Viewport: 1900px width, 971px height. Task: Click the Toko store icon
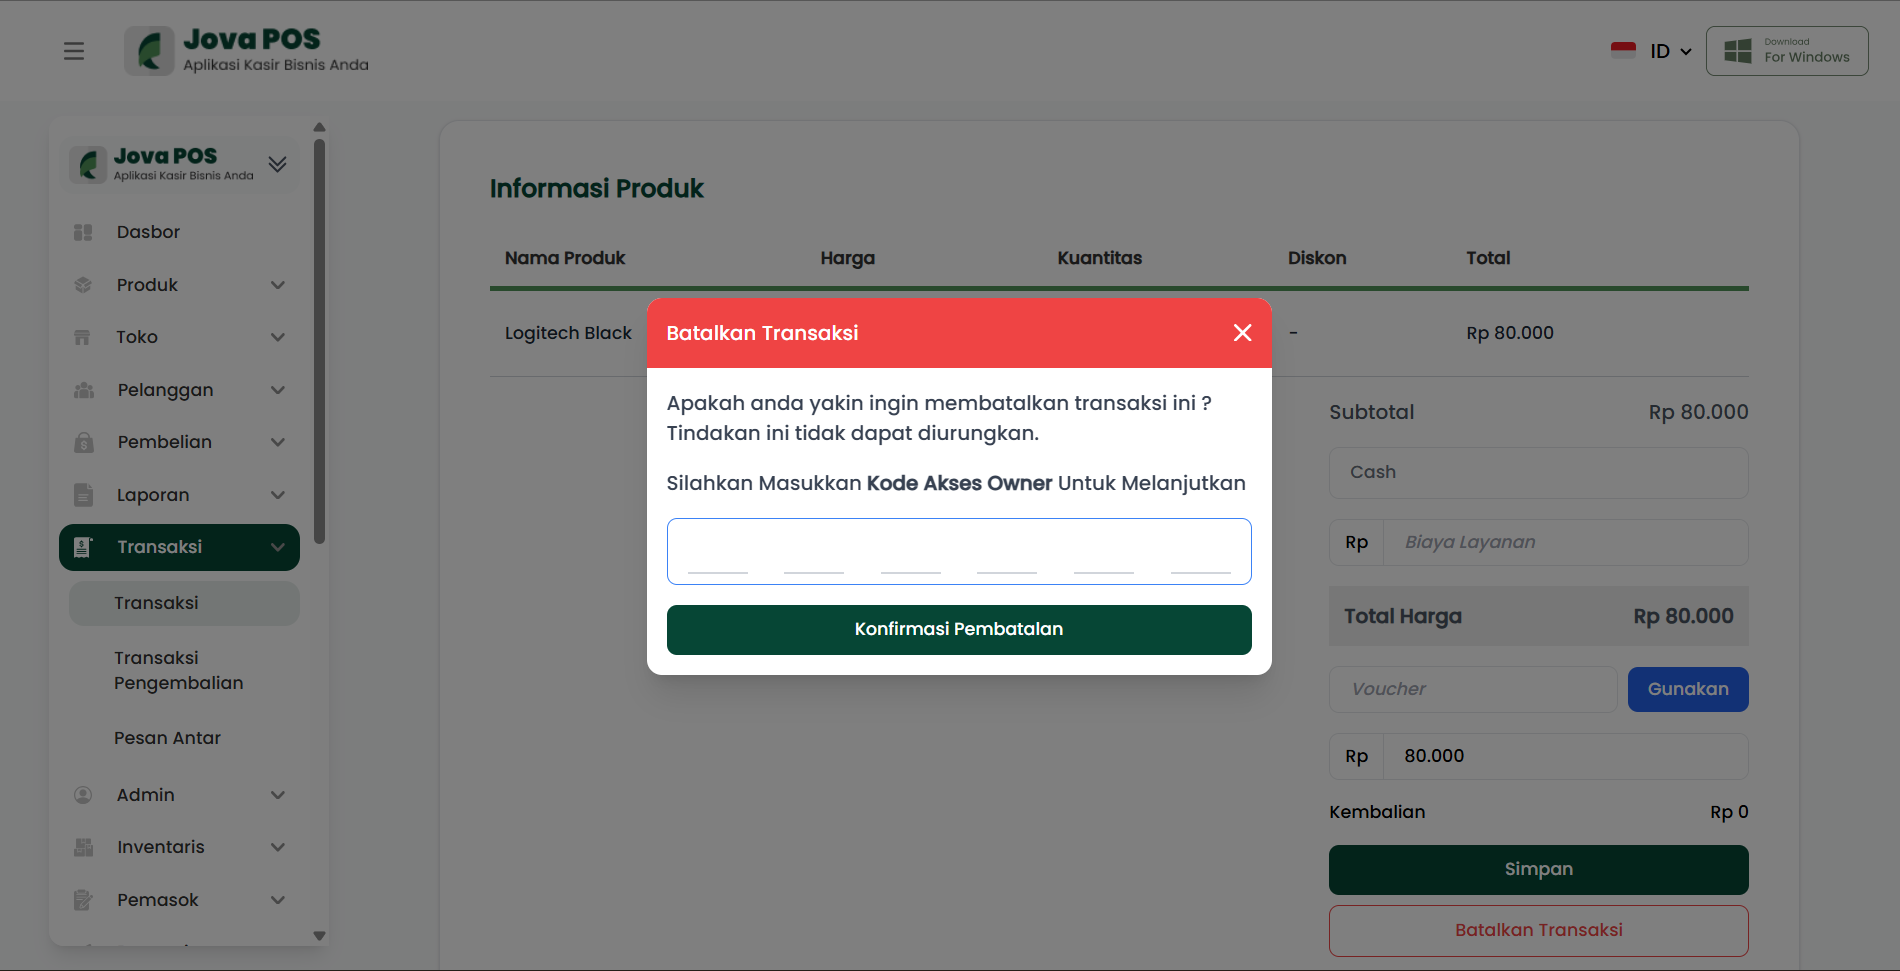(83, 337)
